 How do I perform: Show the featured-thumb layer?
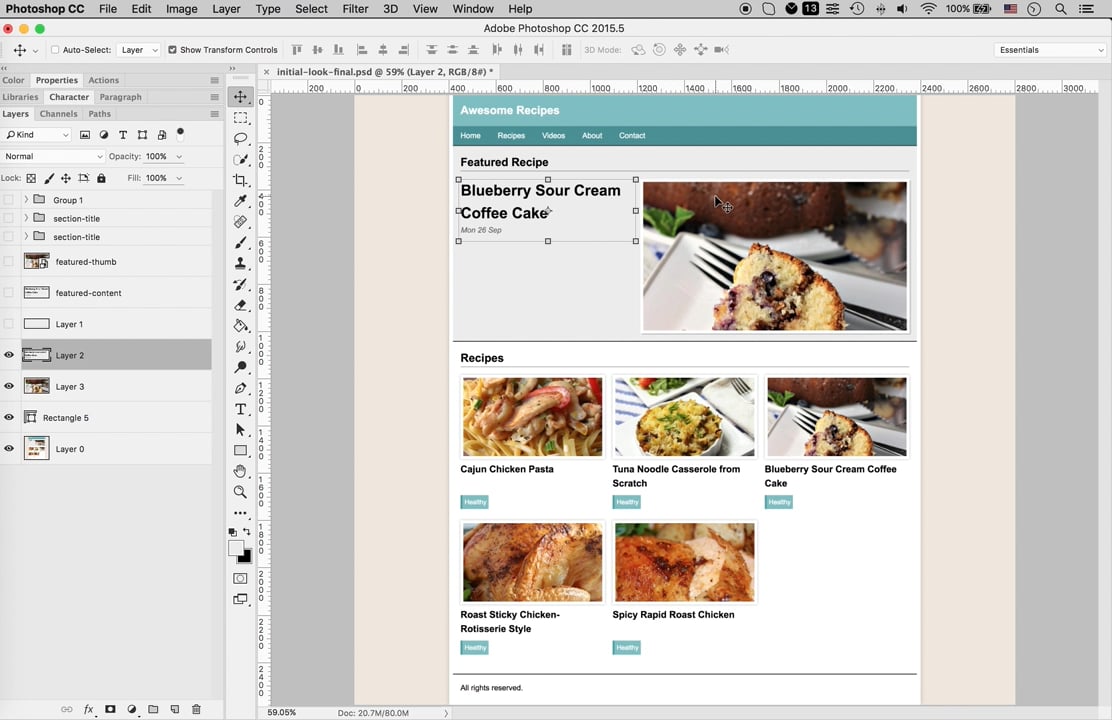(9, 262)
